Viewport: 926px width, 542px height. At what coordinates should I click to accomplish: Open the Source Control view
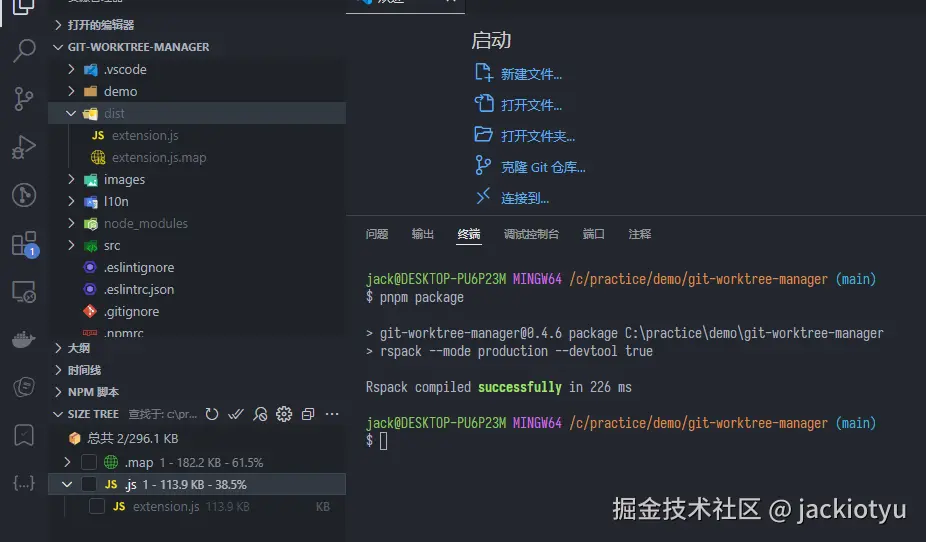(24, 99)
